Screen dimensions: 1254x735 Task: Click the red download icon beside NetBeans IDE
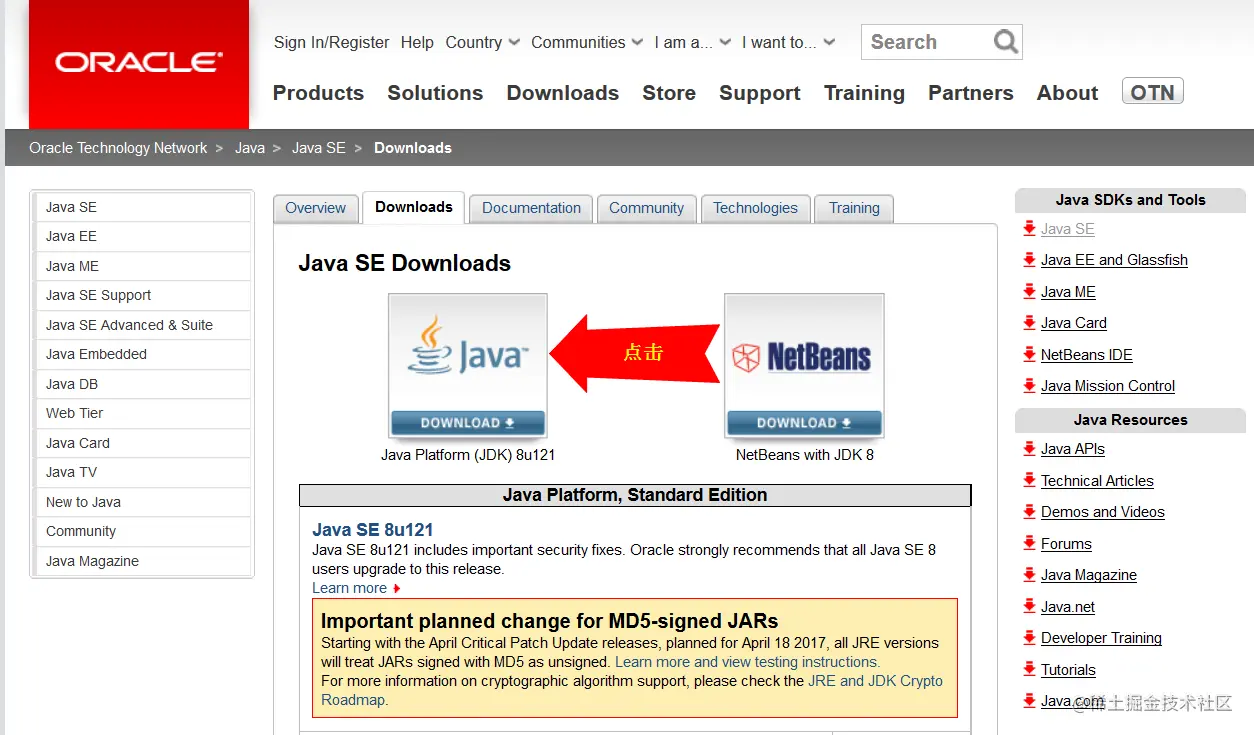1029,354
